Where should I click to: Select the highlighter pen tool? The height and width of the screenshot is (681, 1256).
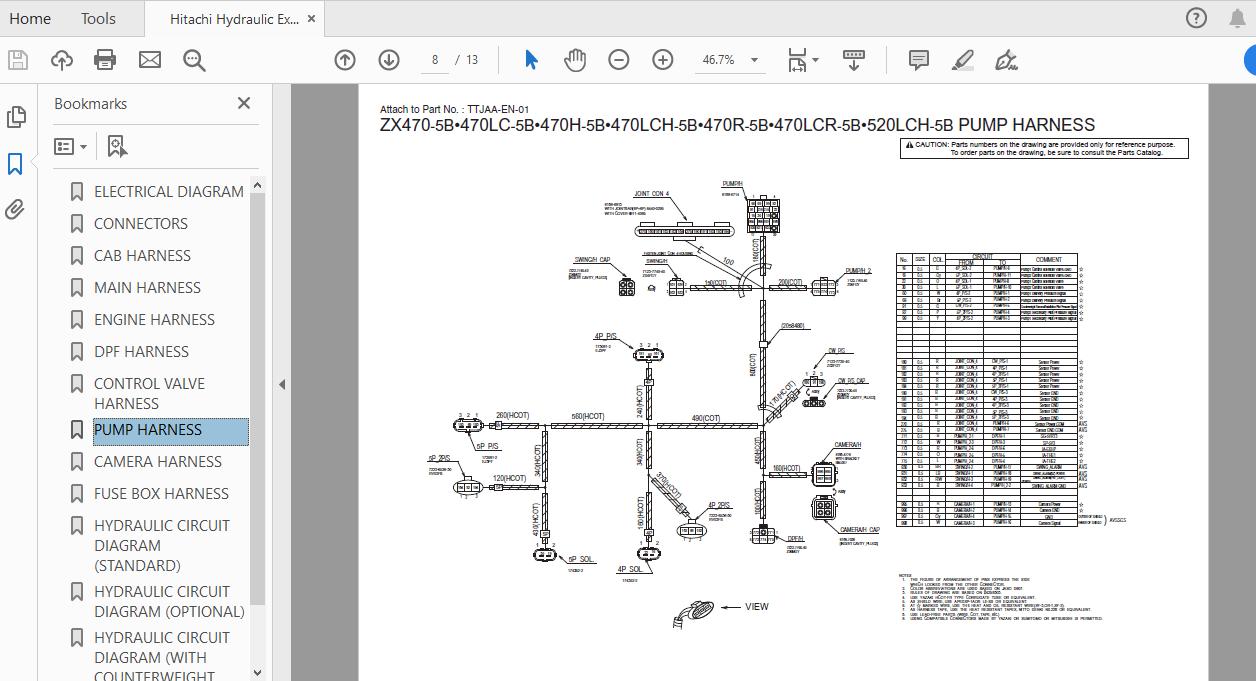(962, 60)
